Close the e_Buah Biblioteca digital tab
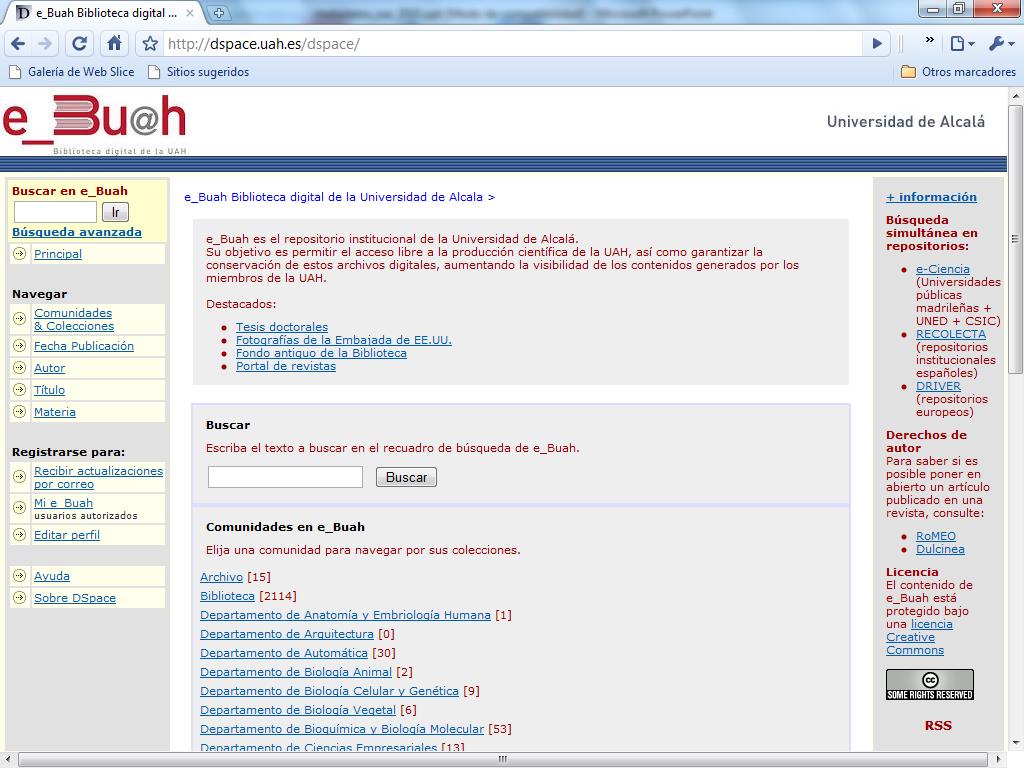The width and height of the screenshot is (1024, 768). tap(190, 12)
